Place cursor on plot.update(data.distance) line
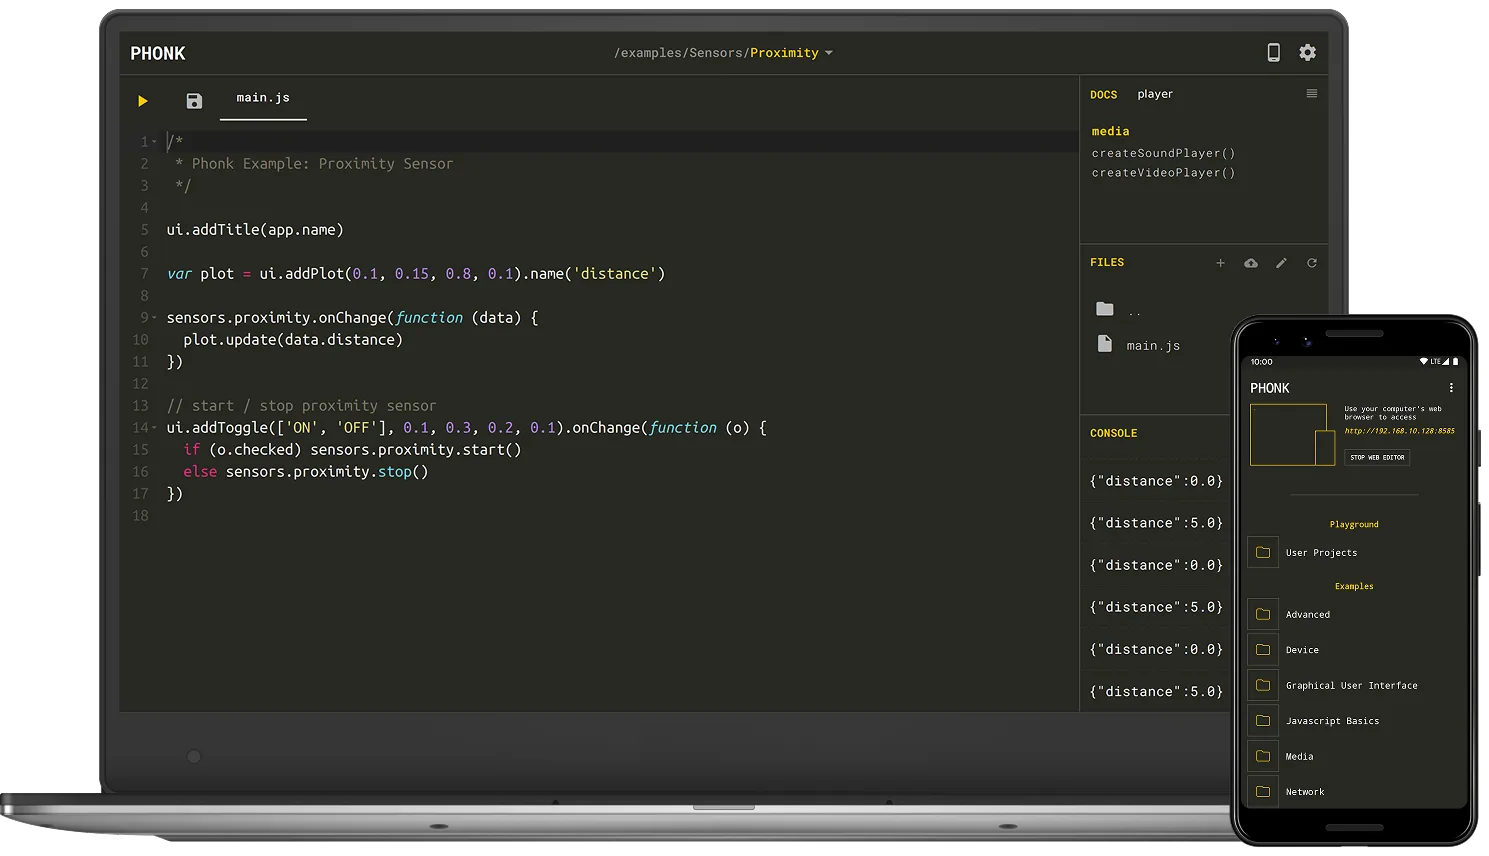The width and height of the screenshot is (1489, 856). point(293,340)
